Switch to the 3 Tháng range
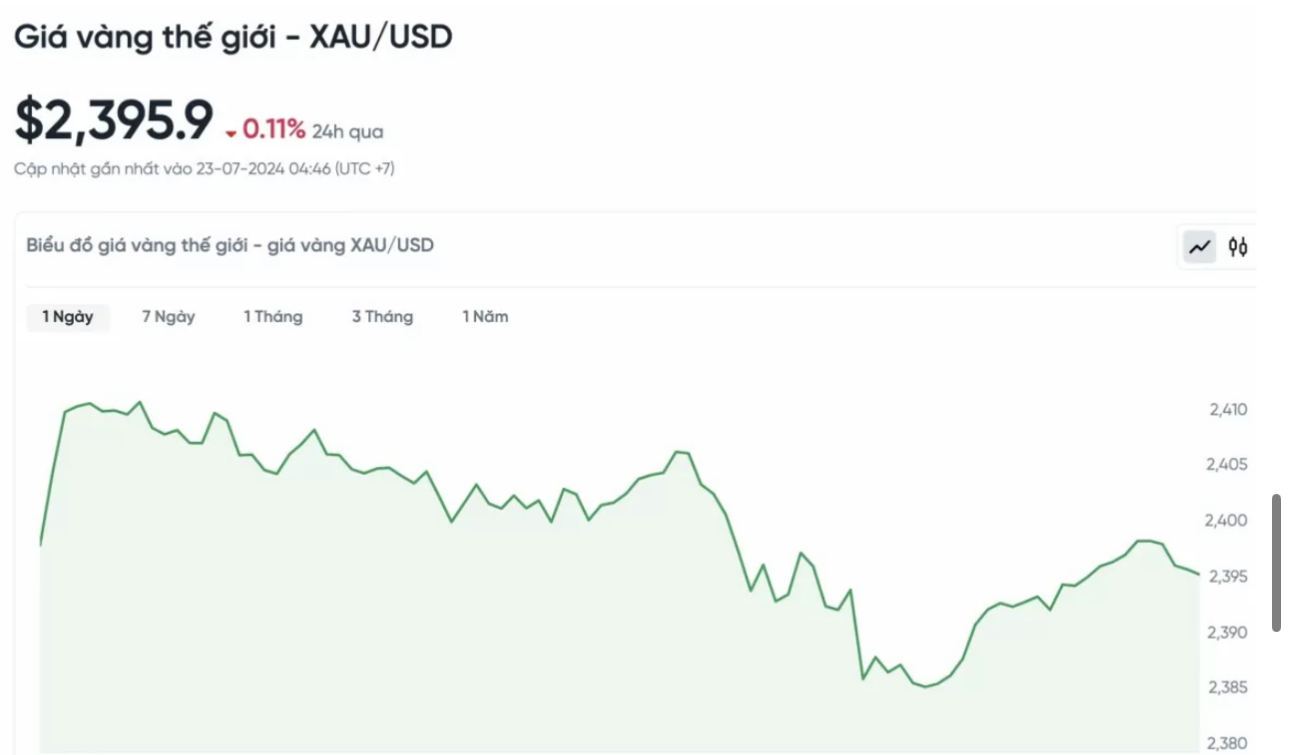 (382, 317)
